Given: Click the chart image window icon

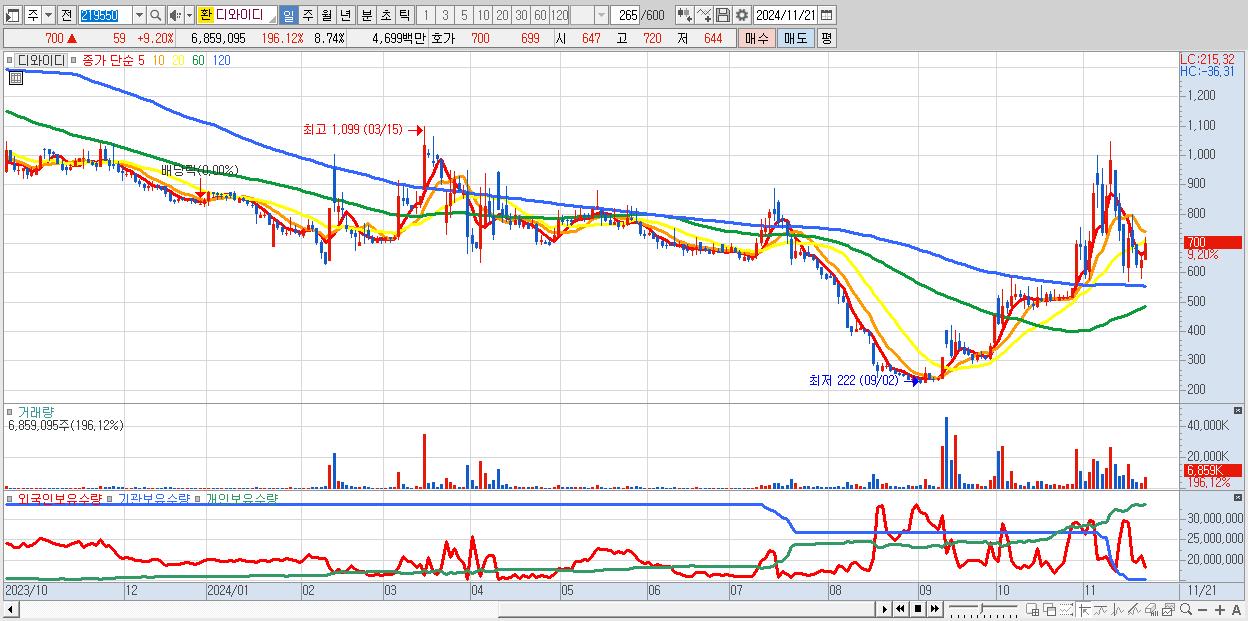Looking at the screenshot, I should 1168,609.
